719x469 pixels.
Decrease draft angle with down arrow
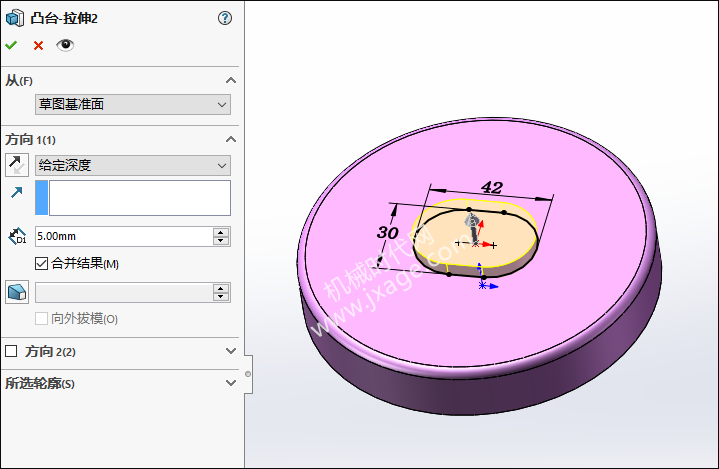[221, 297]
